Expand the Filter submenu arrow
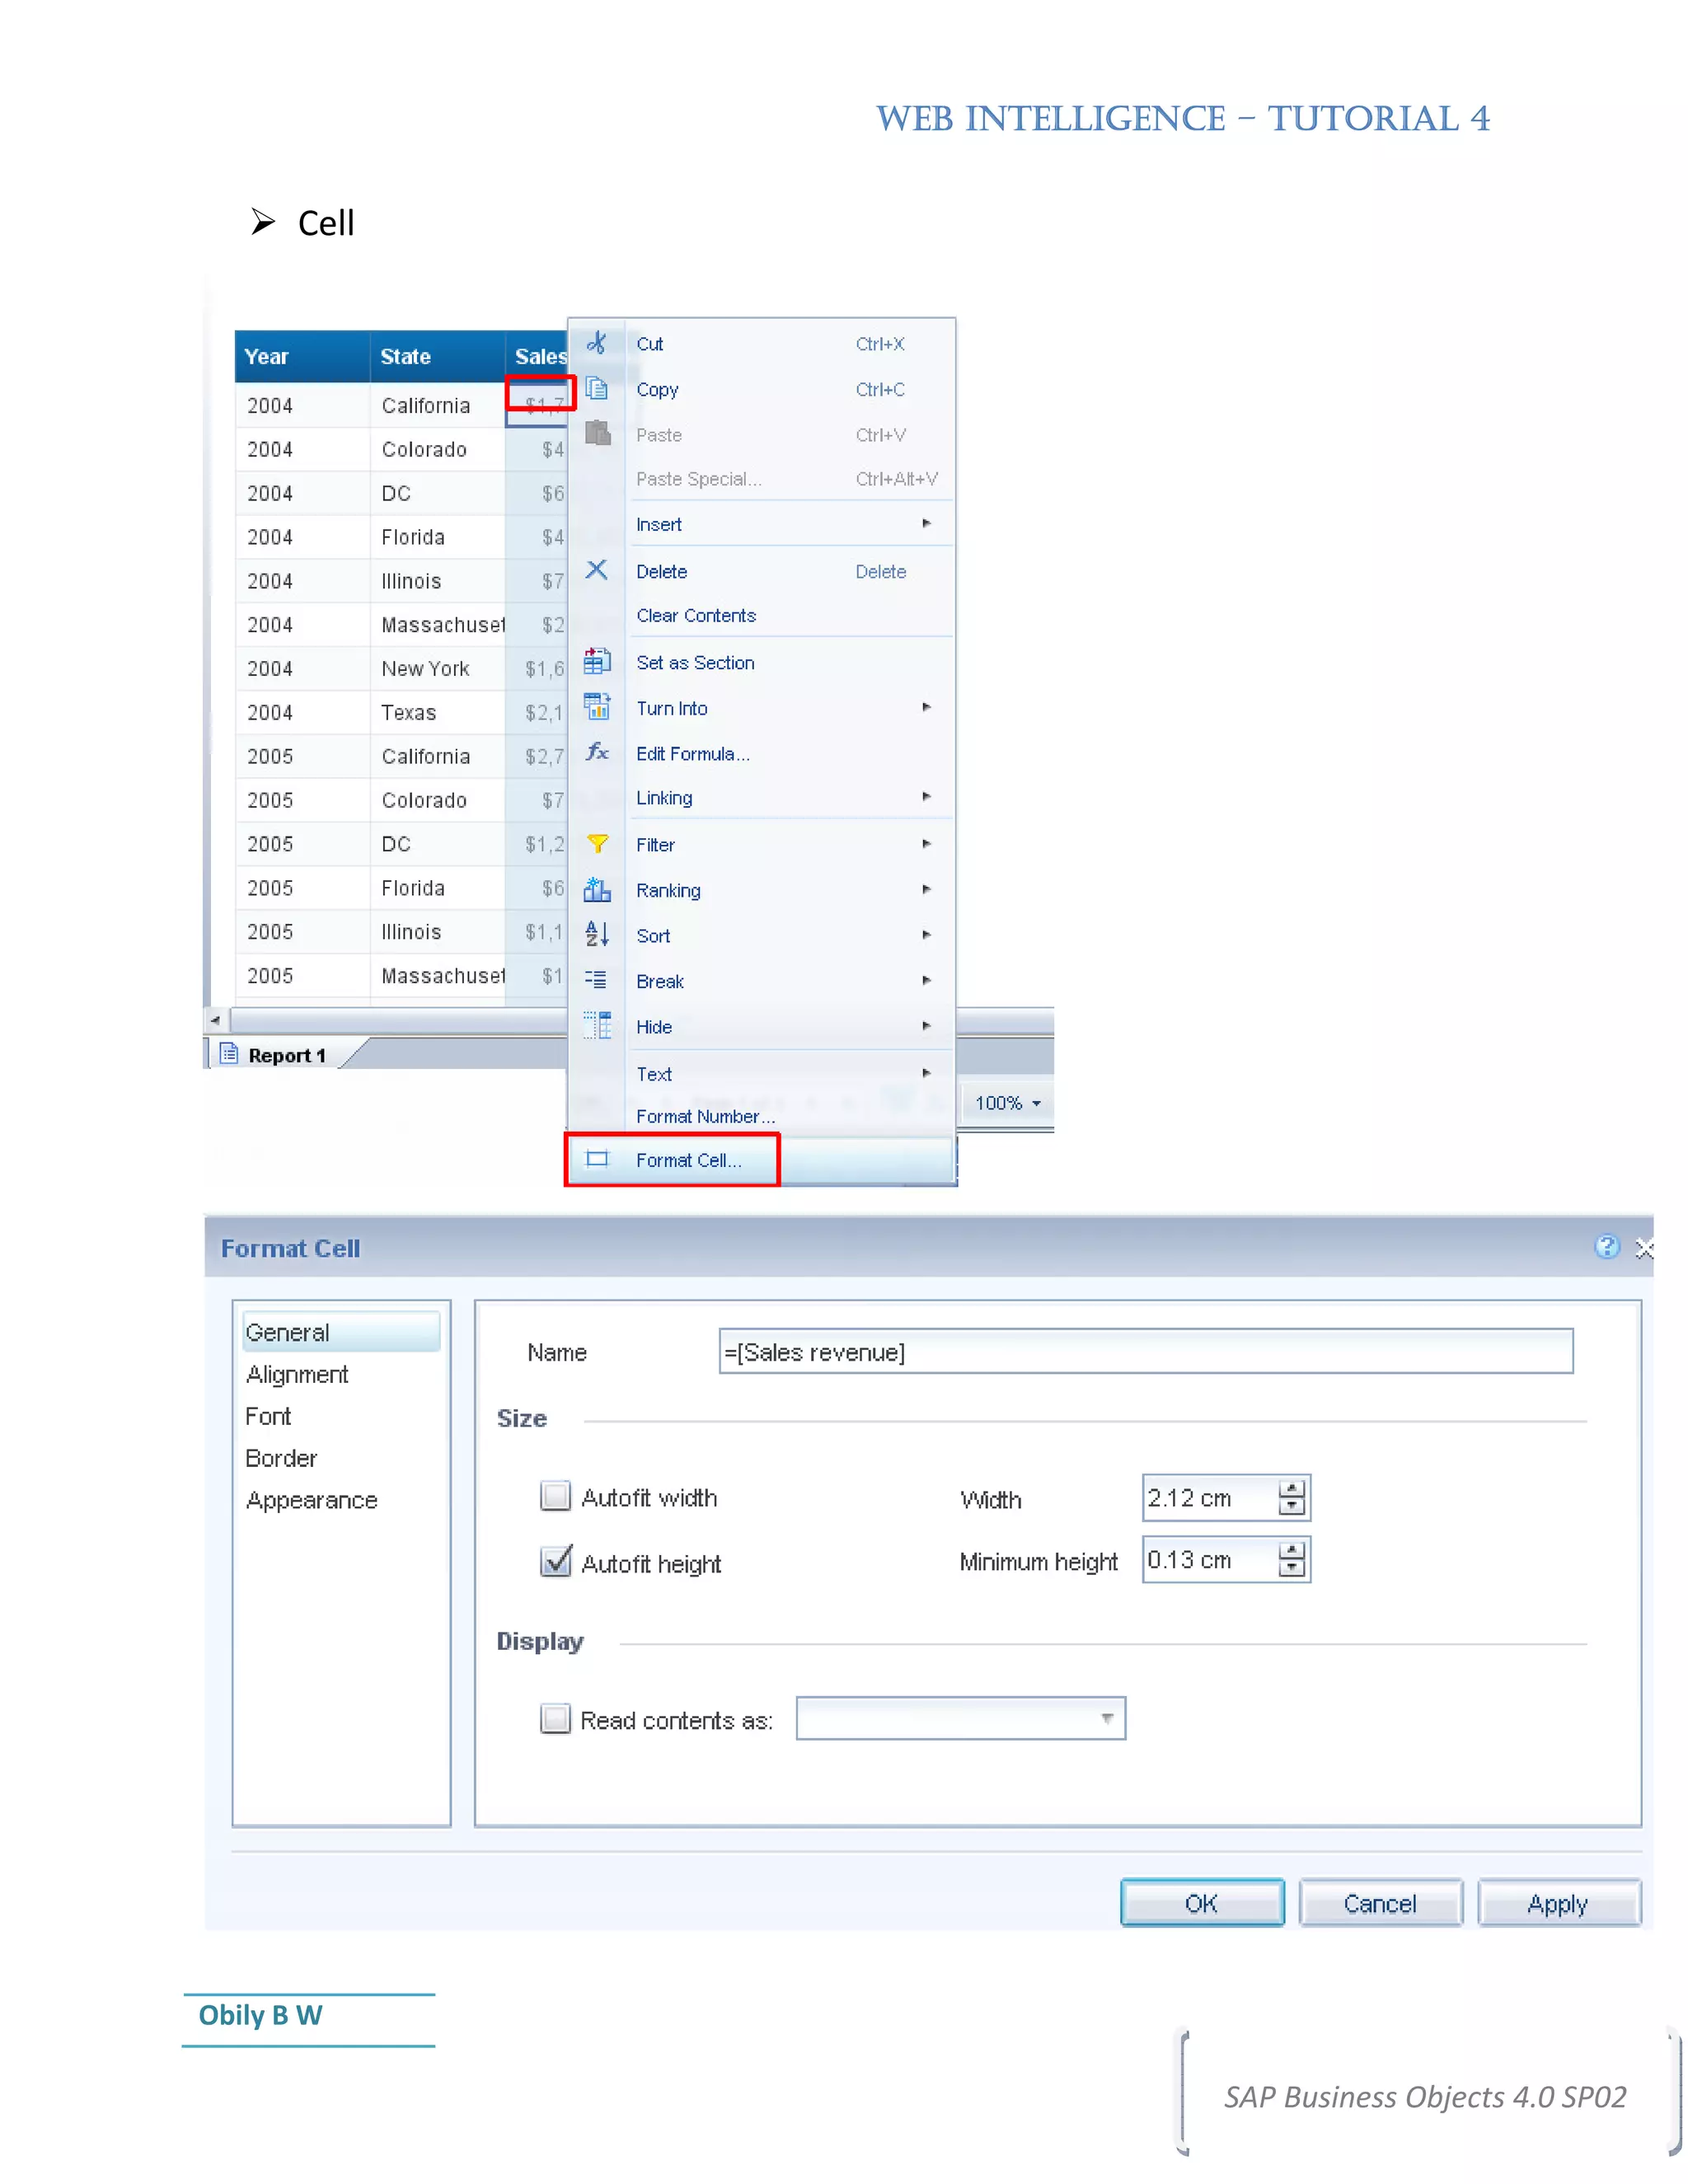The width and height of the screenshot is (1688, 2184). [927, 844]
